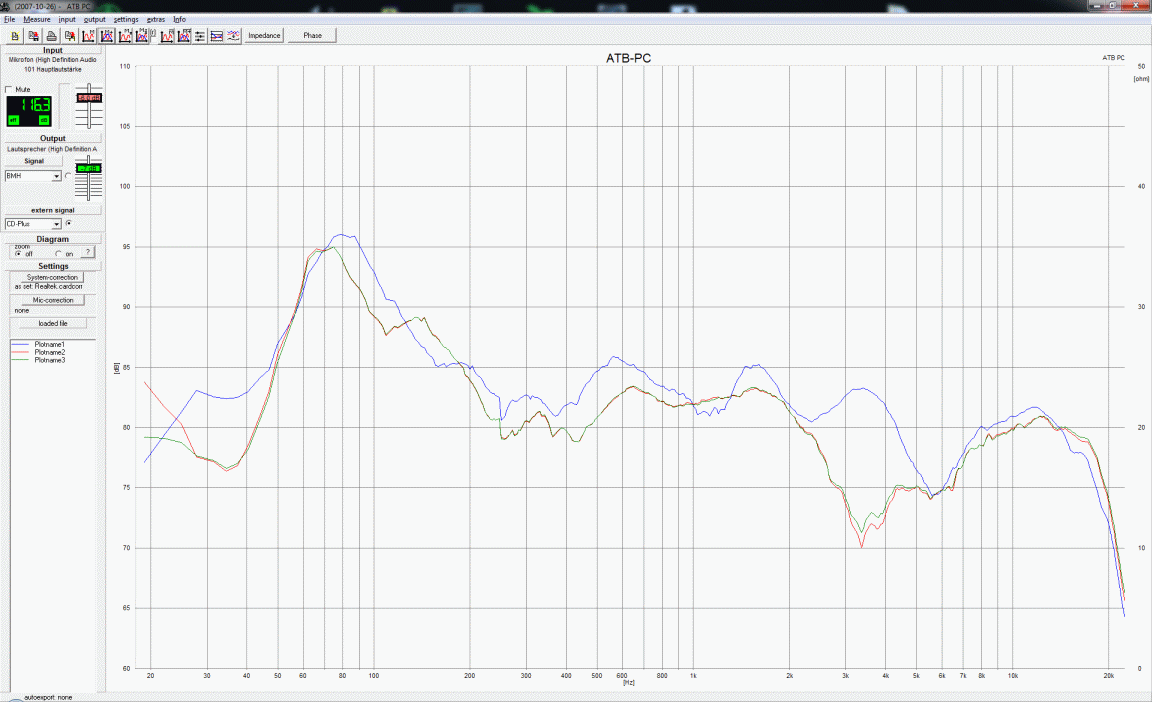Open the BMH signal dropdown

pyautogui.click(x=57, y=176)
